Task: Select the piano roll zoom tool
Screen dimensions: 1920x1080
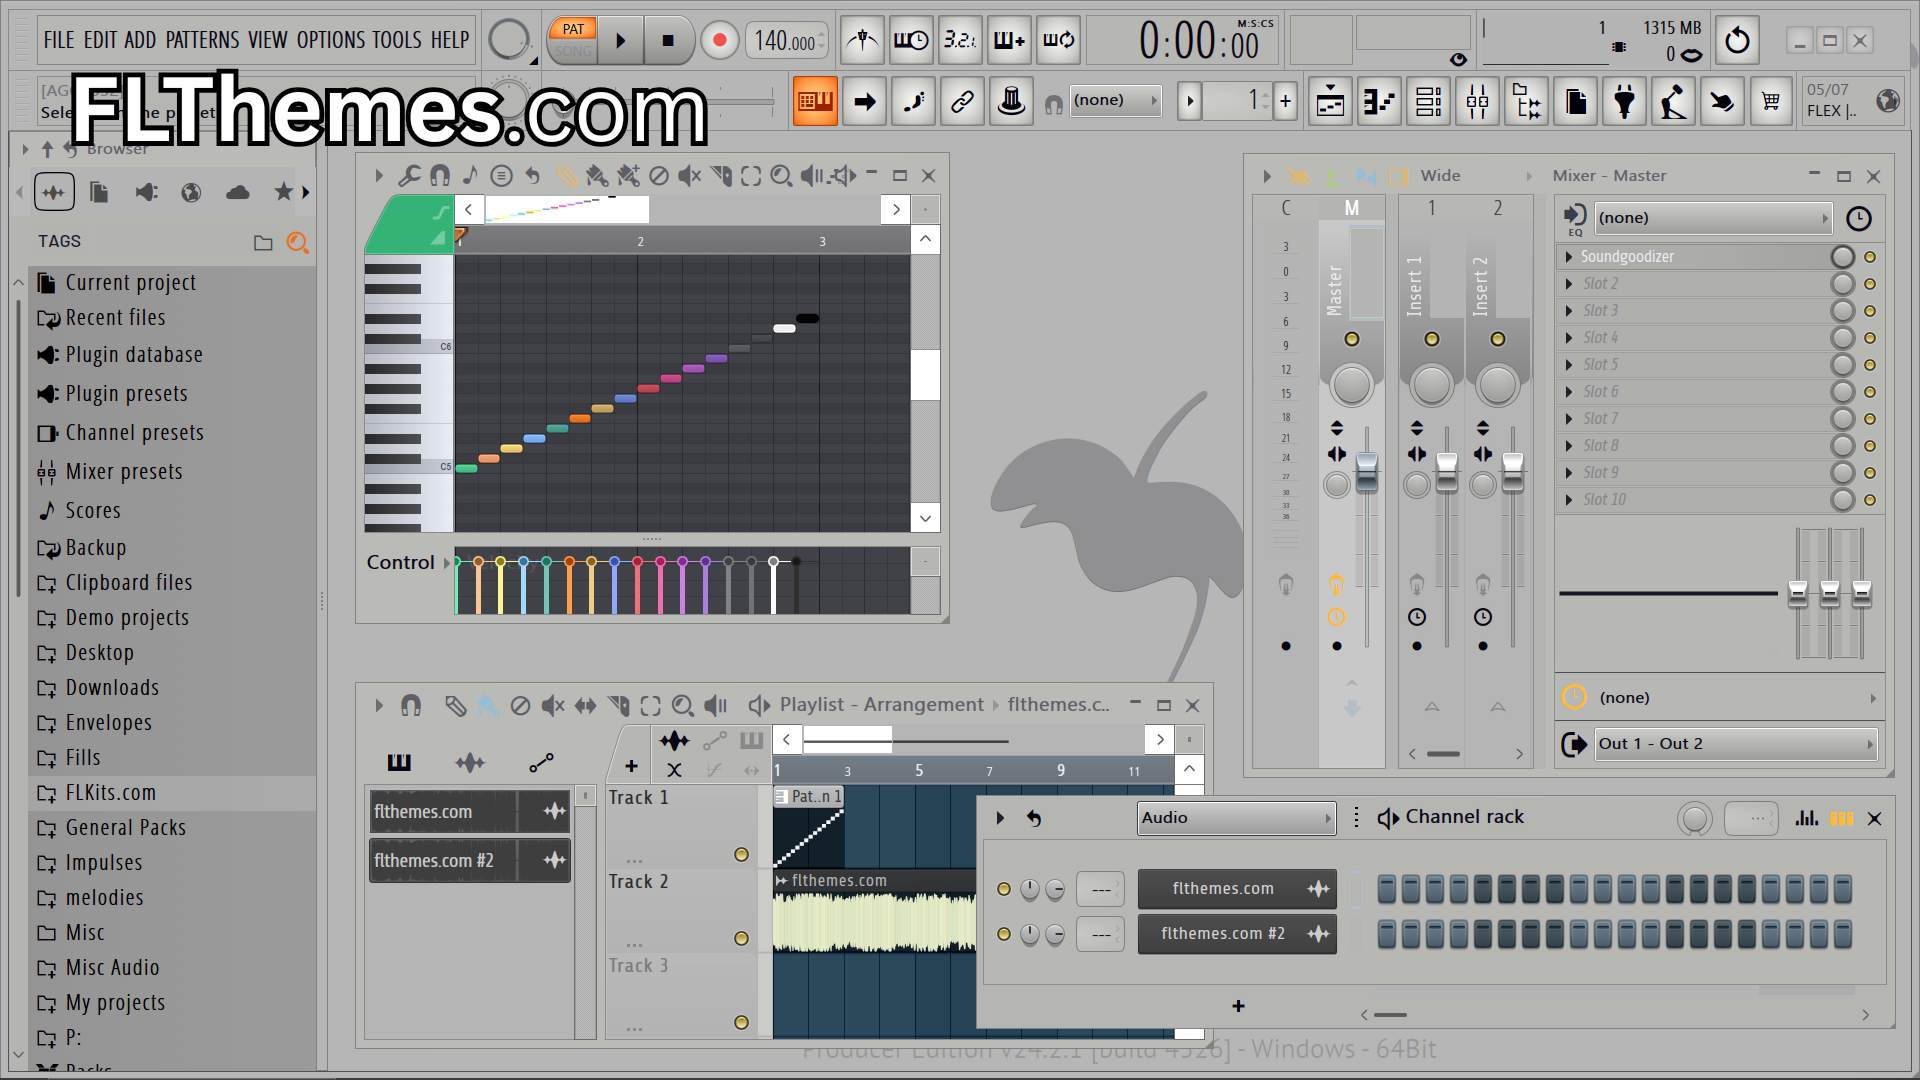Action: 781,177
